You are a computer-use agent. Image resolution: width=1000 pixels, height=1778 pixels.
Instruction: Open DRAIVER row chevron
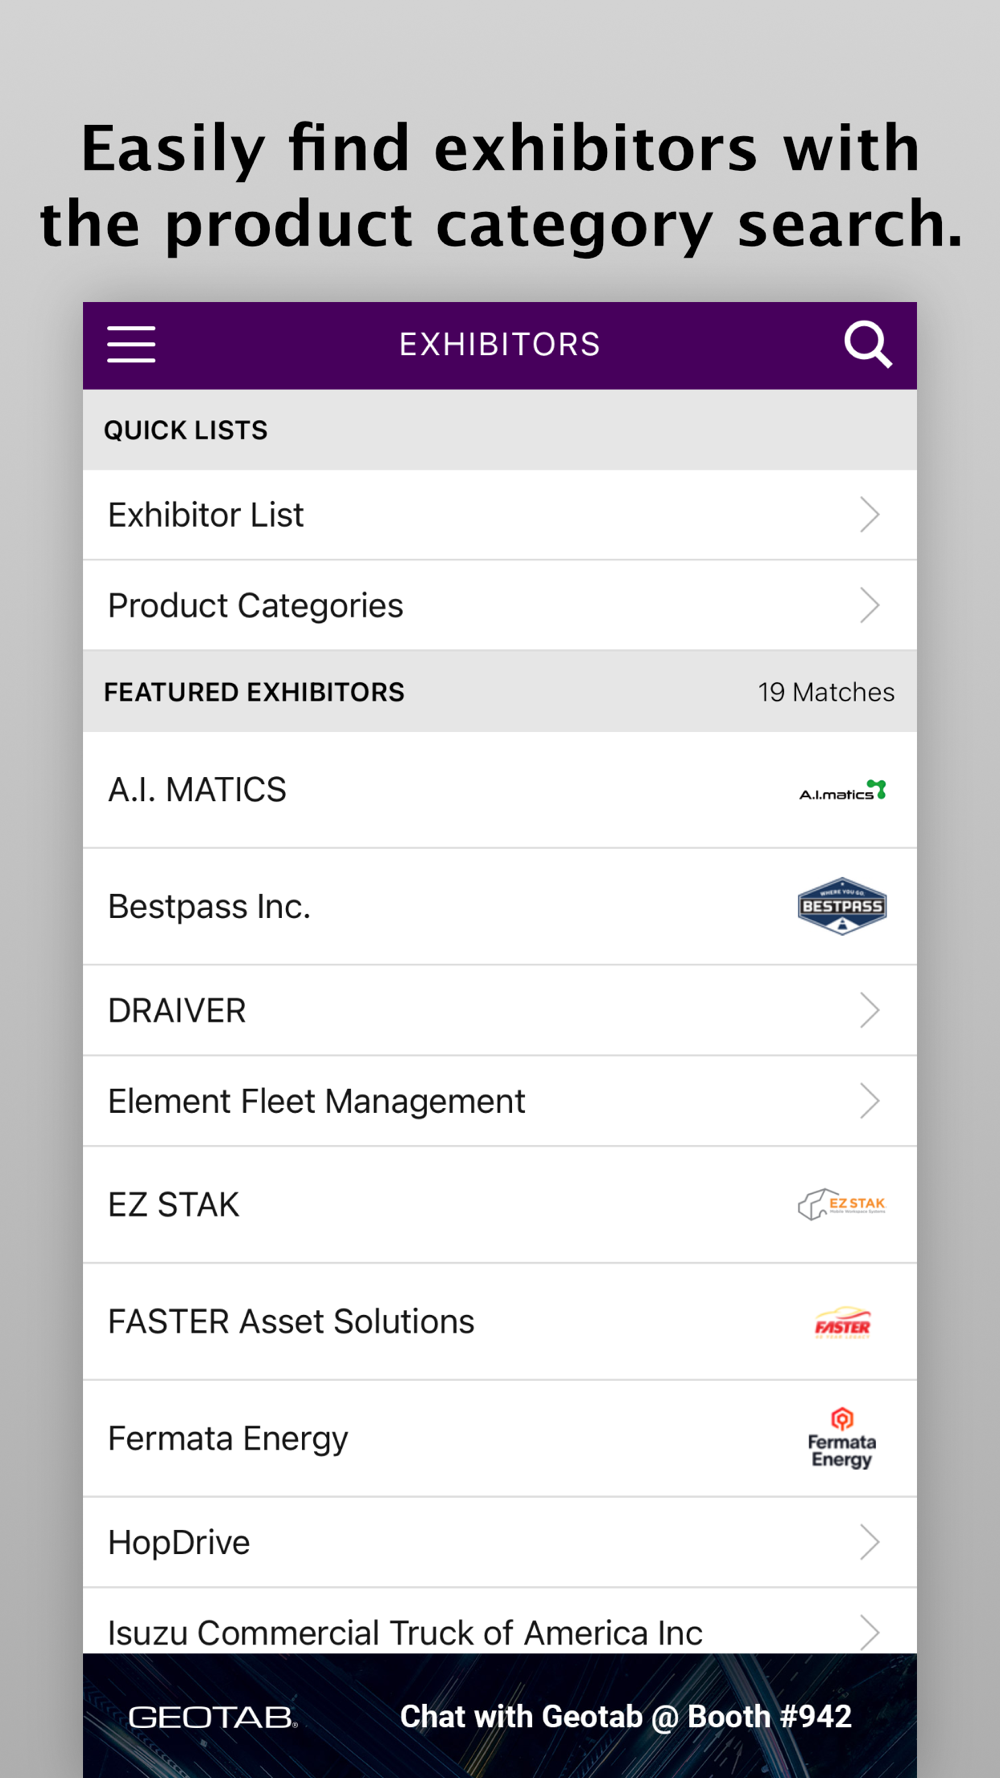pos(870,1010)
